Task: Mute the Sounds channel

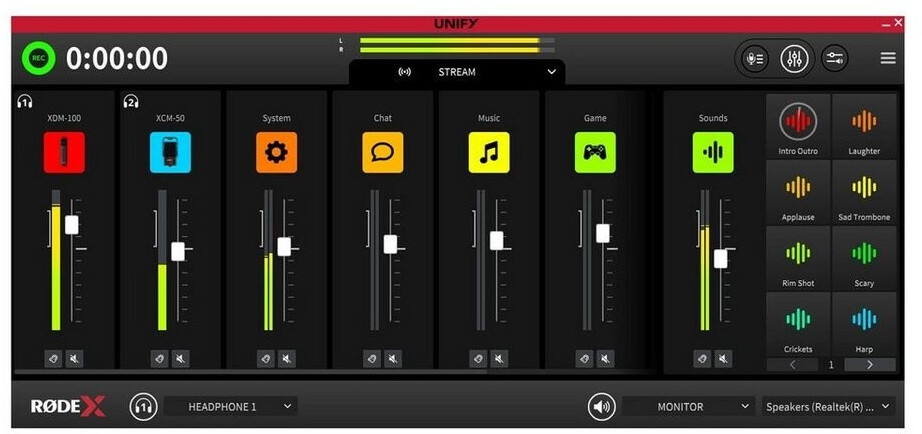Action: (x=723, y=358)
